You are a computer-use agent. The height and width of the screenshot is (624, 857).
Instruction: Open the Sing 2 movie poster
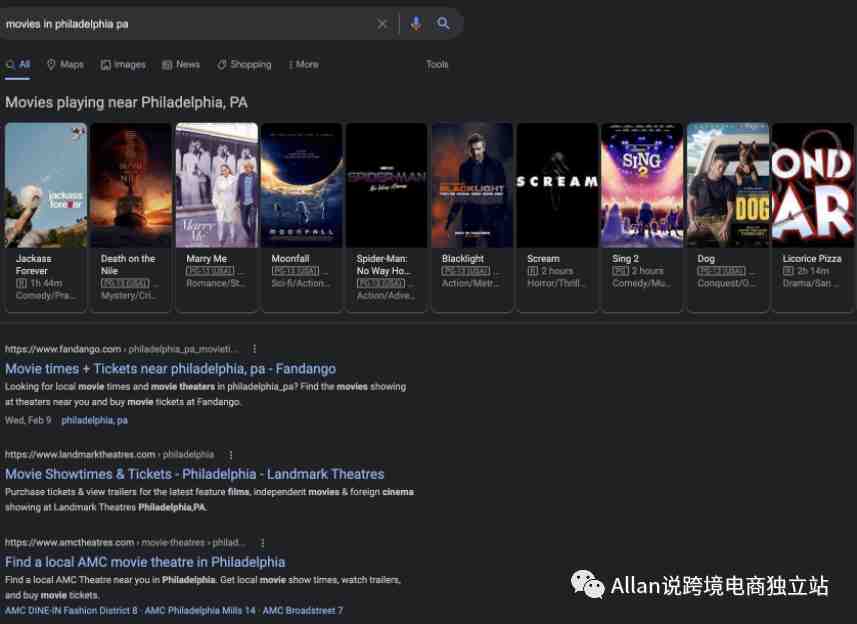point(642,185)
